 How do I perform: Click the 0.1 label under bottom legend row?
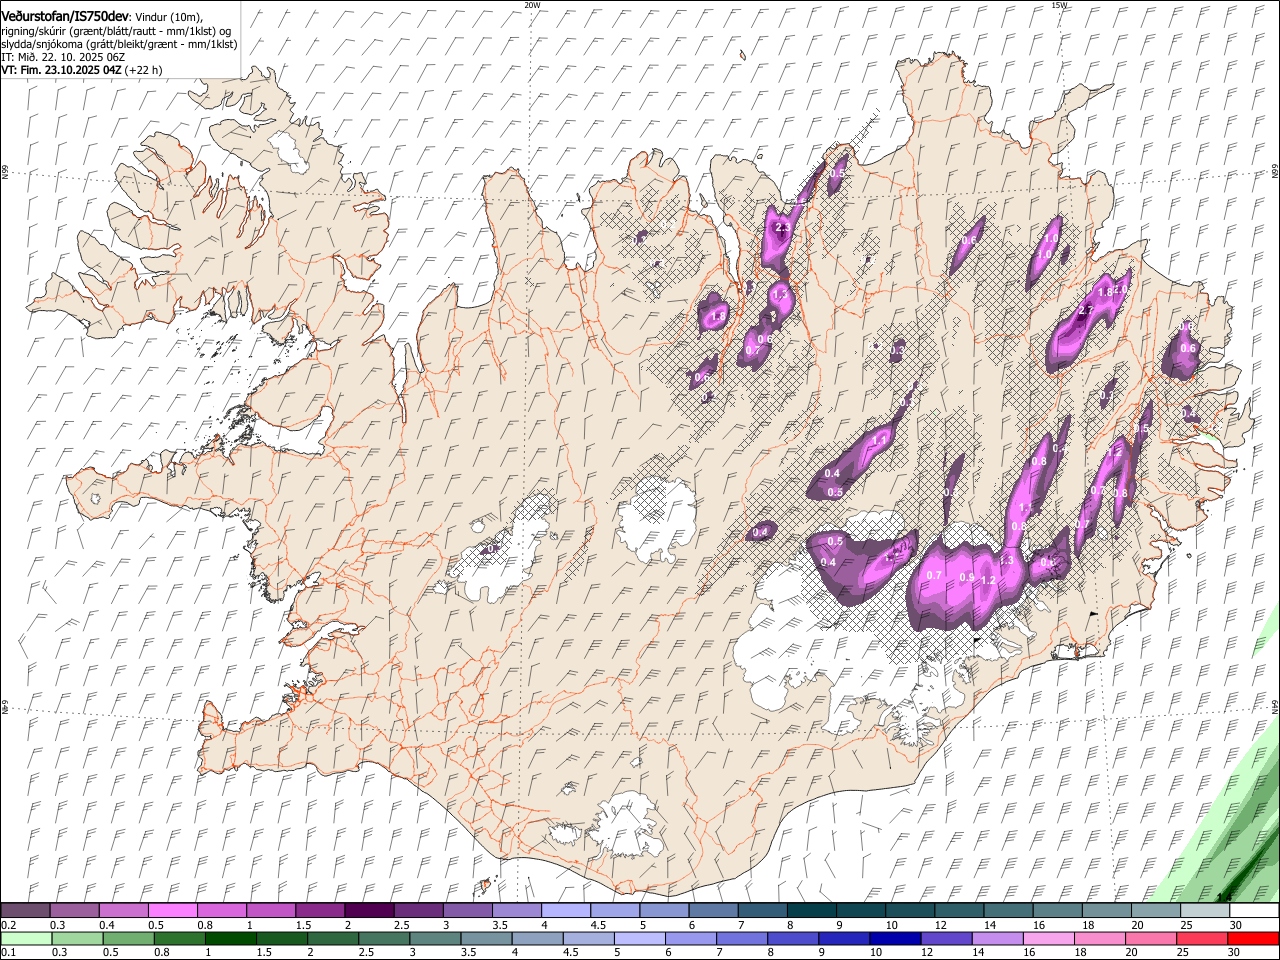(8, 953)
